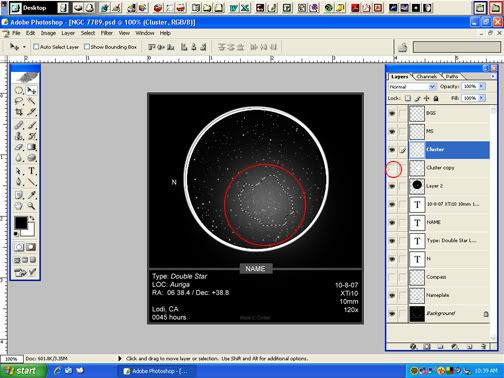
Task: Enable Auto Select Layer checkbox
Action: click(36, 47)
